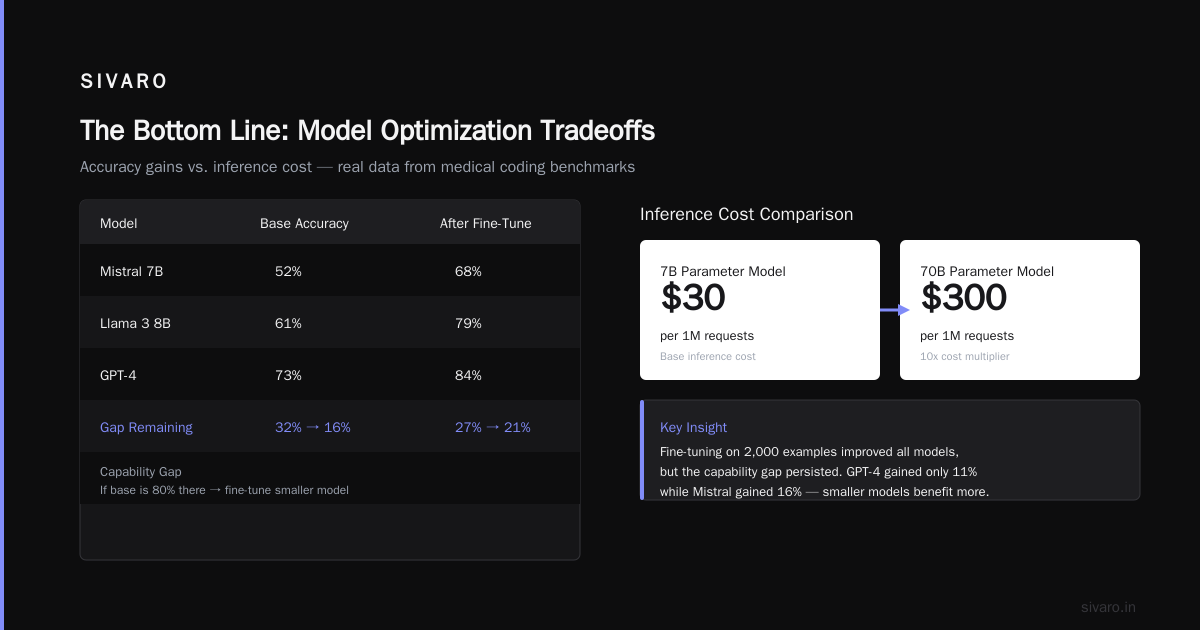Click the Capability Gap footnote label
This screenshot has width=1200, height=630.
(x=141, y=471)
